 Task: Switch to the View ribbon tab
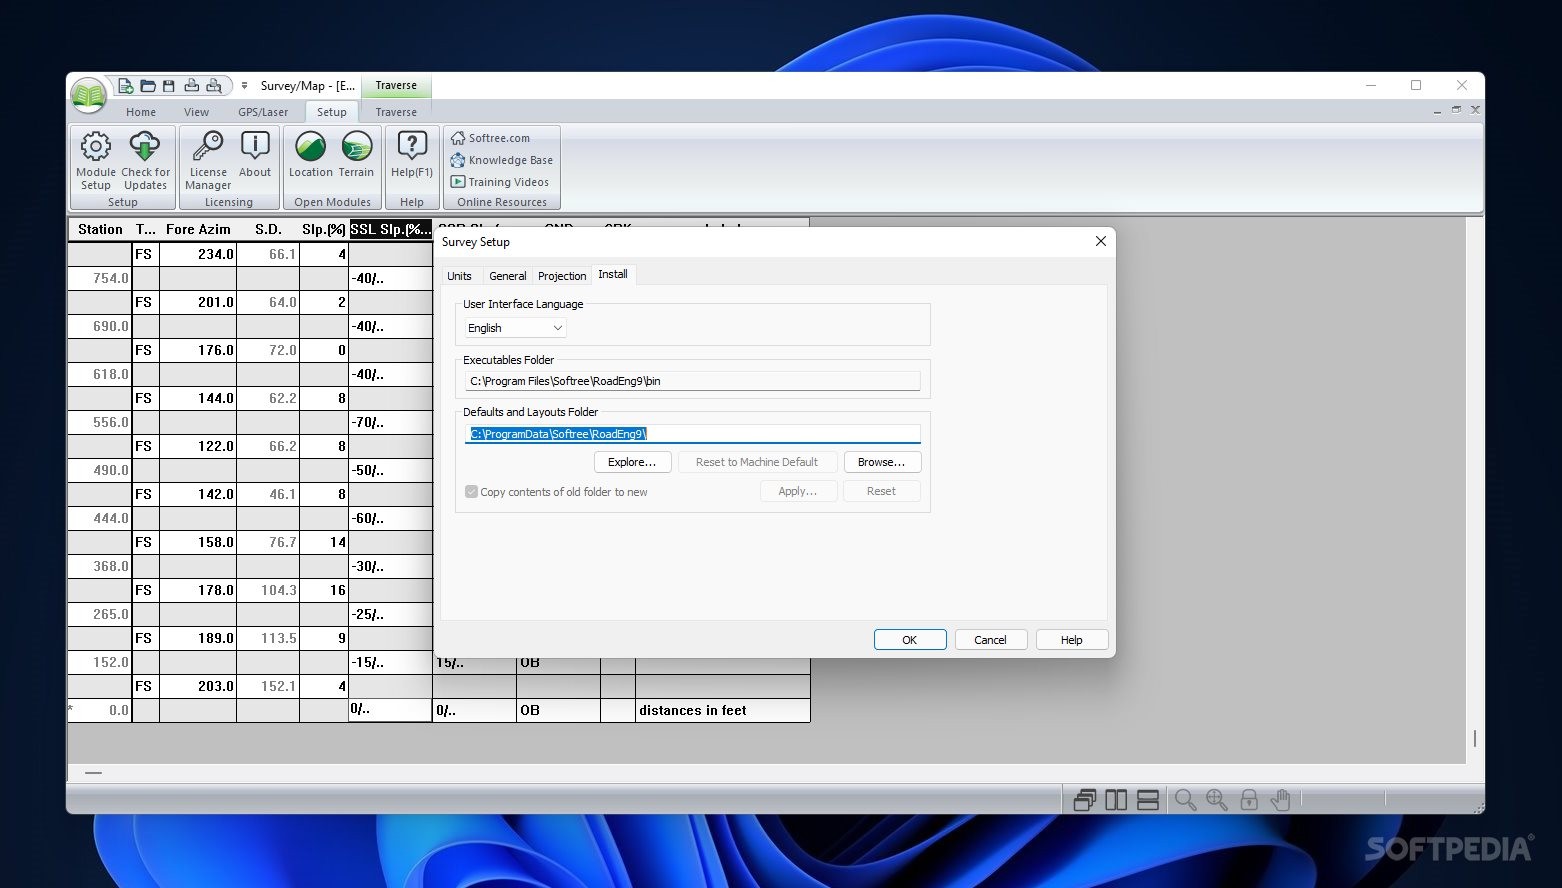pyautogui.click(x=197, y=112)
